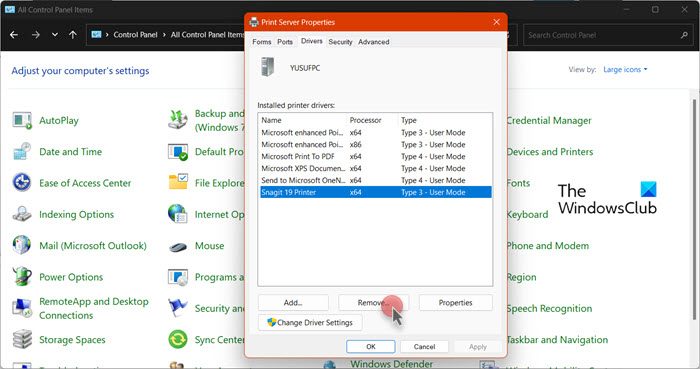The width and height of the screenshot is (700, 369).
Task: Click the Search Control Panel field
Action: pyautogui.click(x=607, y=35)
